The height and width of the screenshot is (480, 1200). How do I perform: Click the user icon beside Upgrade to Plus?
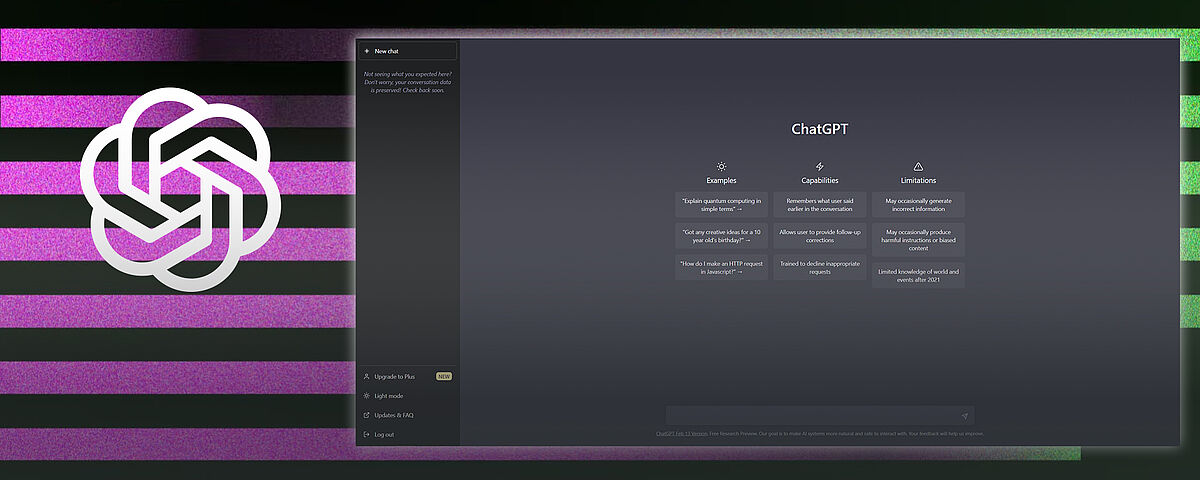pyautogui.click(x=367, y=377)
